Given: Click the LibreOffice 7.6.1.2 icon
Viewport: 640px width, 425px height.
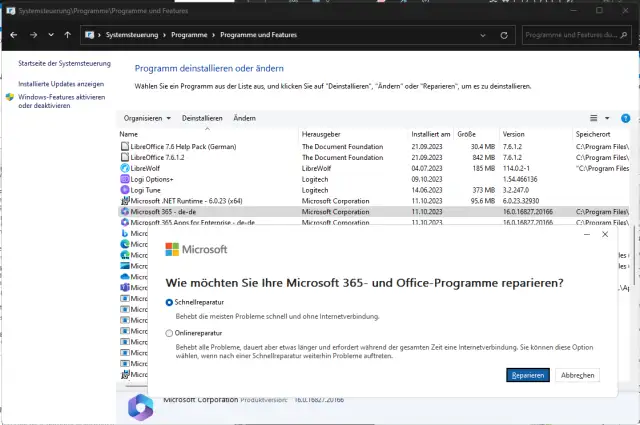Looking at the screenshot, I should coord(124,157).
